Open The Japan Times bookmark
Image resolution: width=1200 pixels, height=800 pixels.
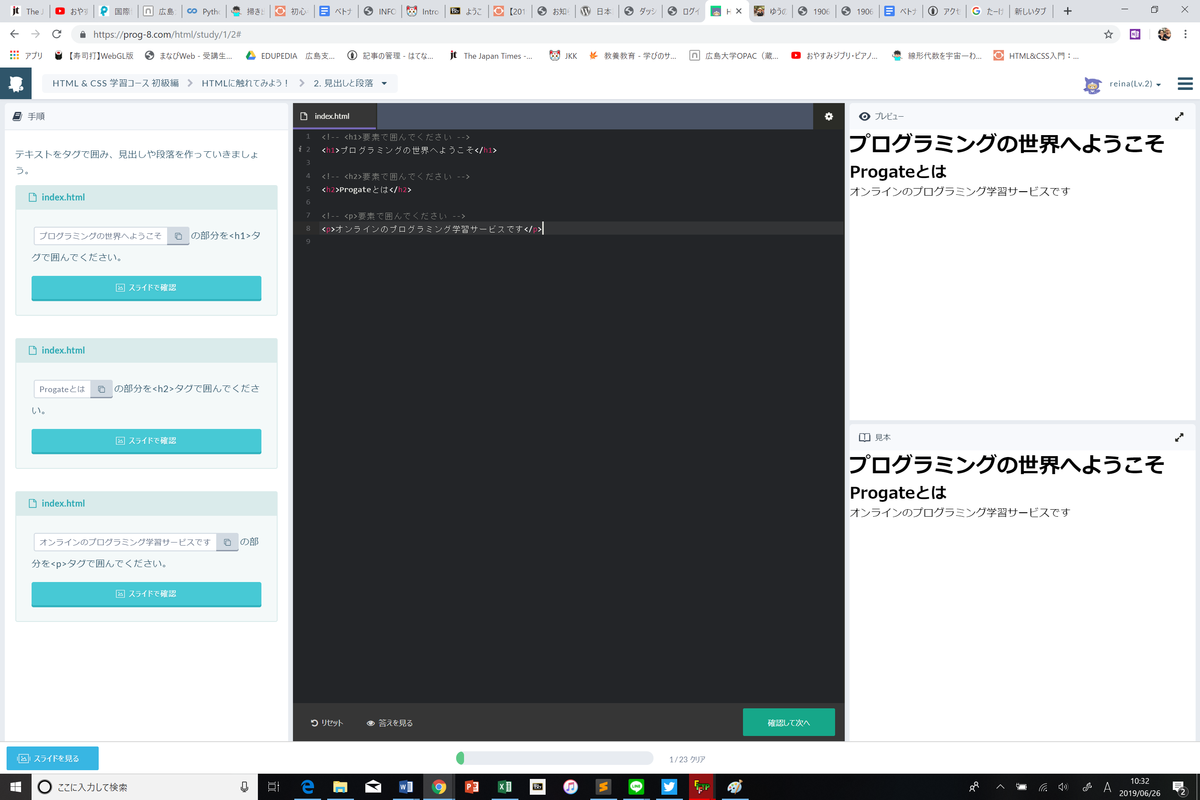[491, 56]
